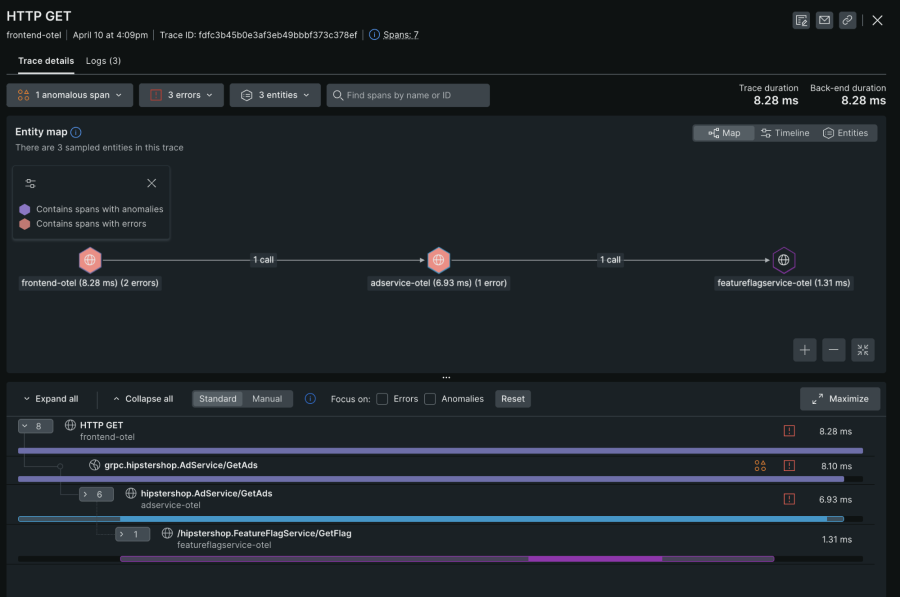The image size is (900, 597).
Task: Switch to the Trace details tab
Action: point(46,61)
